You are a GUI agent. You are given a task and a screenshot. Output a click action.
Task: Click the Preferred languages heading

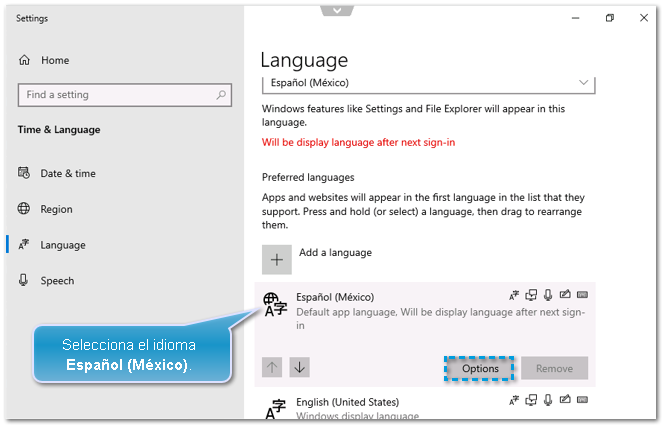click(x=308, y=177)
